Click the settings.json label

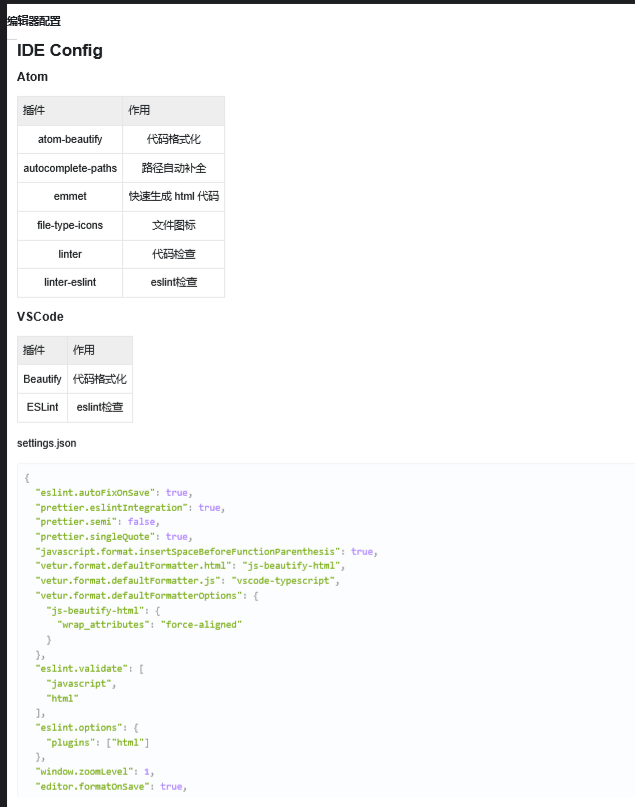tap(47, 443)
